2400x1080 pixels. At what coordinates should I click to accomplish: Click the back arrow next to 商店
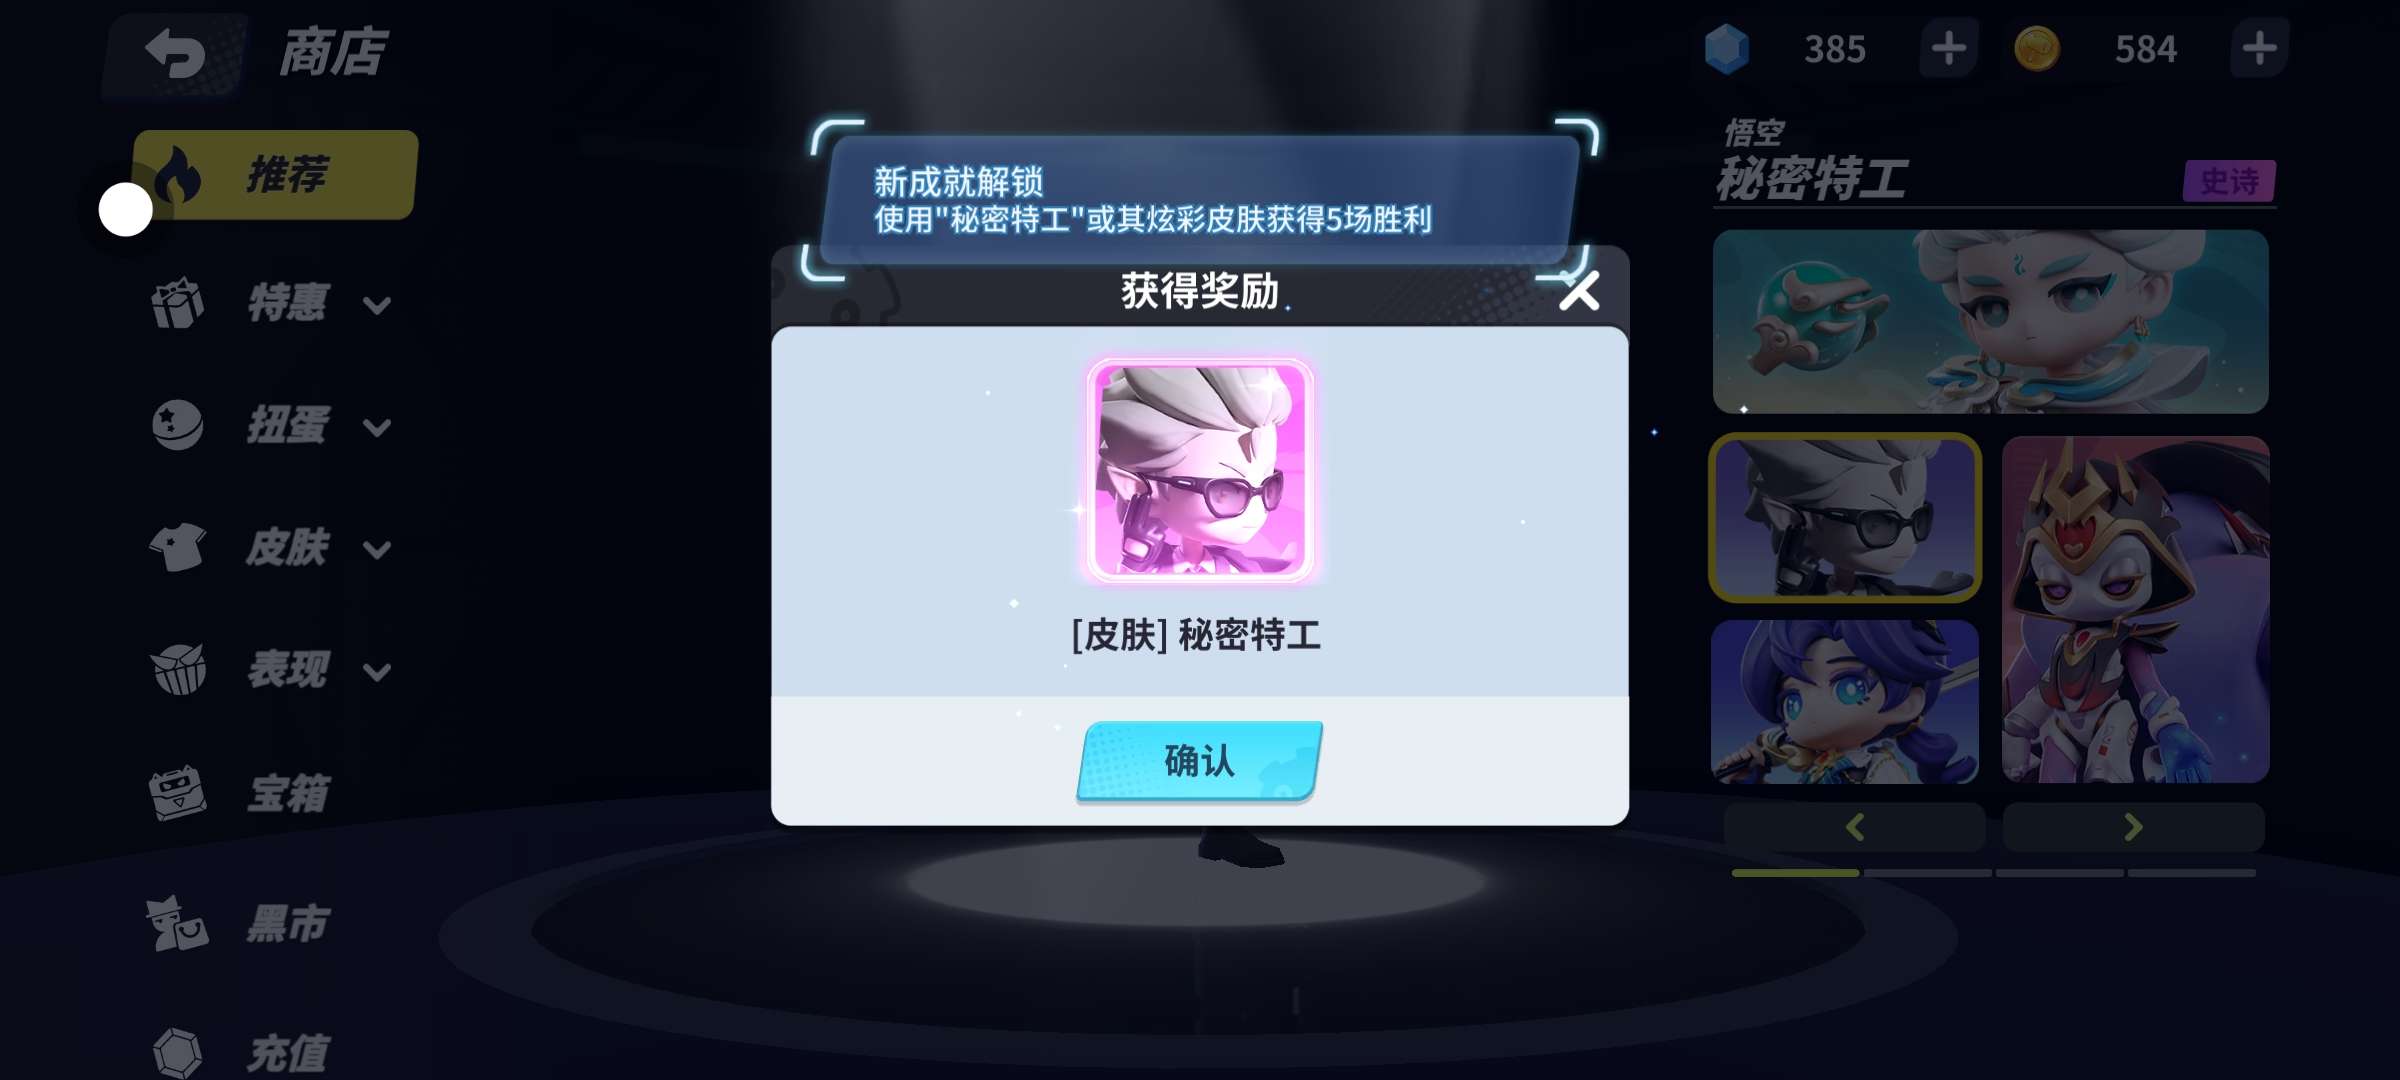pyautogui.click(x=176, y=53)
